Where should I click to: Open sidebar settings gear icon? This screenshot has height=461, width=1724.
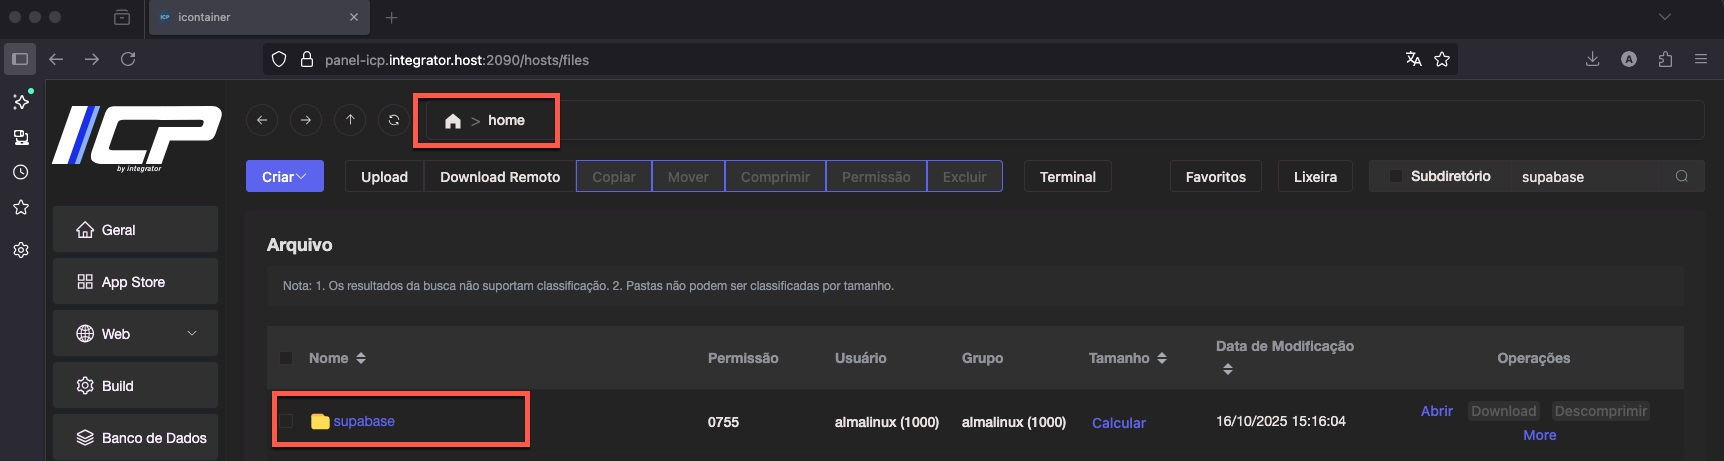coord(21,250)
